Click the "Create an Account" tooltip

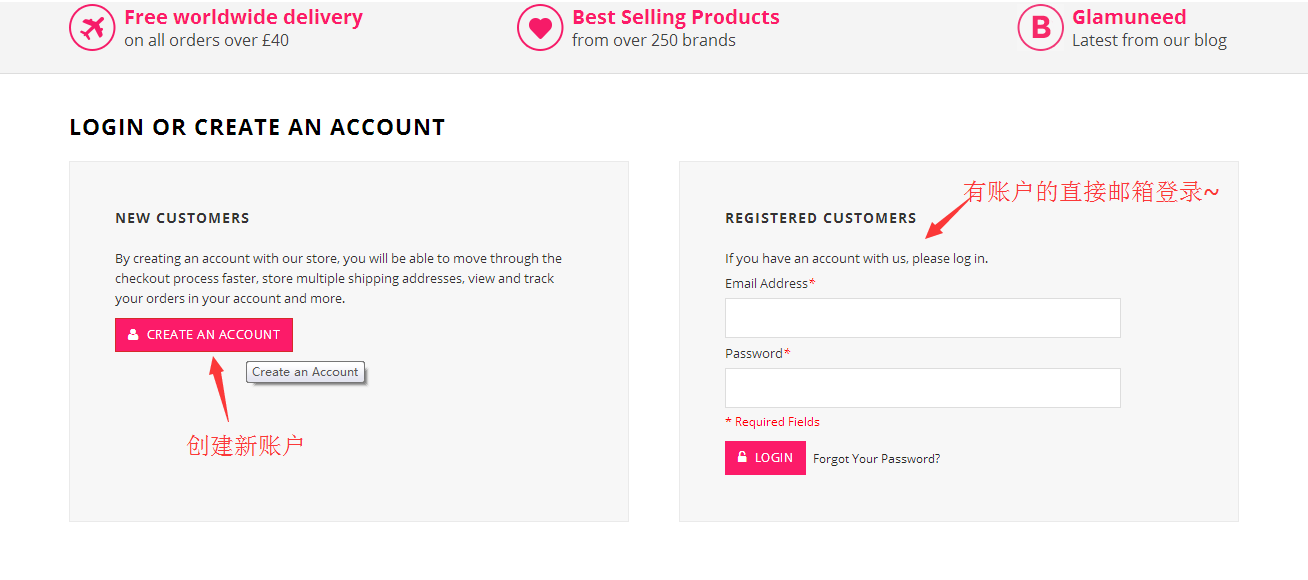(305, 372)
